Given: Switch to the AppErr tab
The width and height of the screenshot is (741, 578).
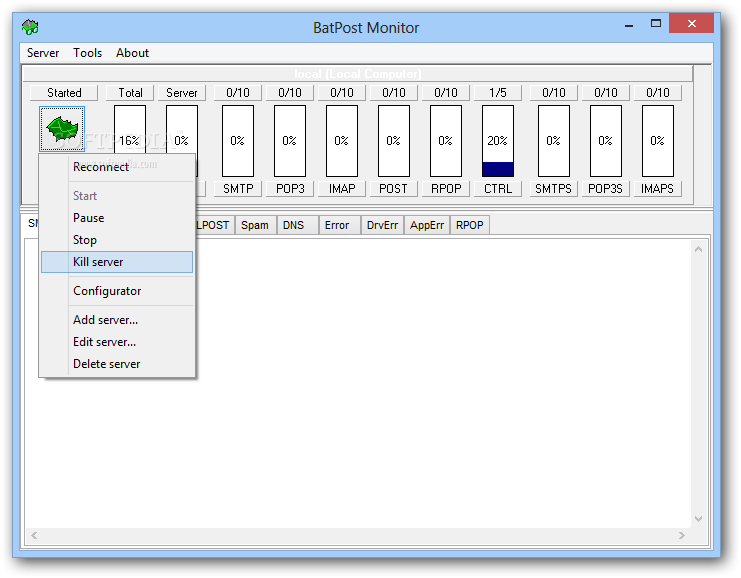Looking at the screenshot, I should point(427,225).
